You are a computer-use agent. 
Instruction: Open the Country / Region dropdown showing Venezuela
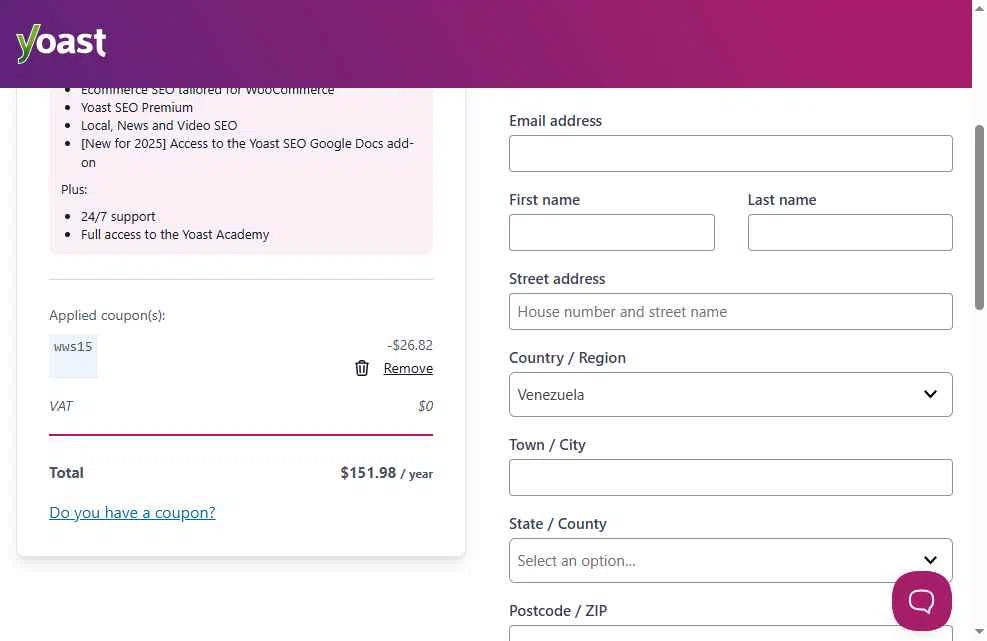click(730, 394)
